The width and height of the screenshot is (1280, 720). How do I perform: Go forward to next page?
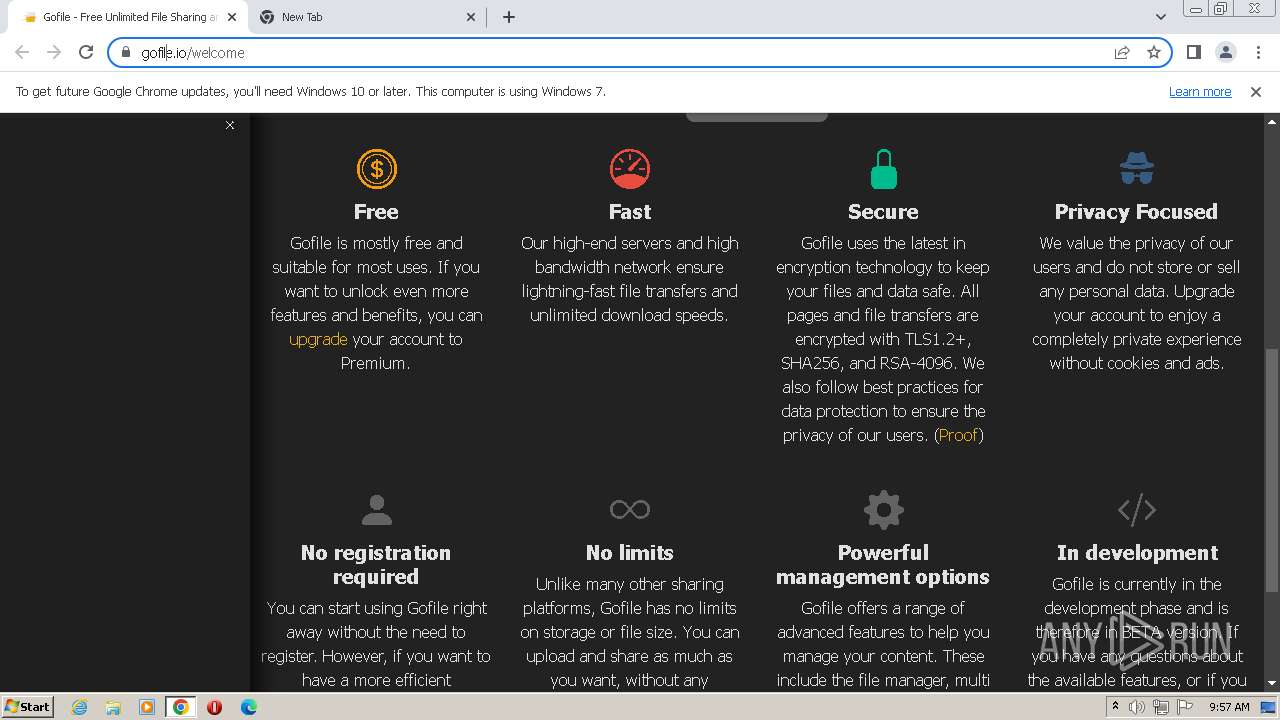(54, 52)
